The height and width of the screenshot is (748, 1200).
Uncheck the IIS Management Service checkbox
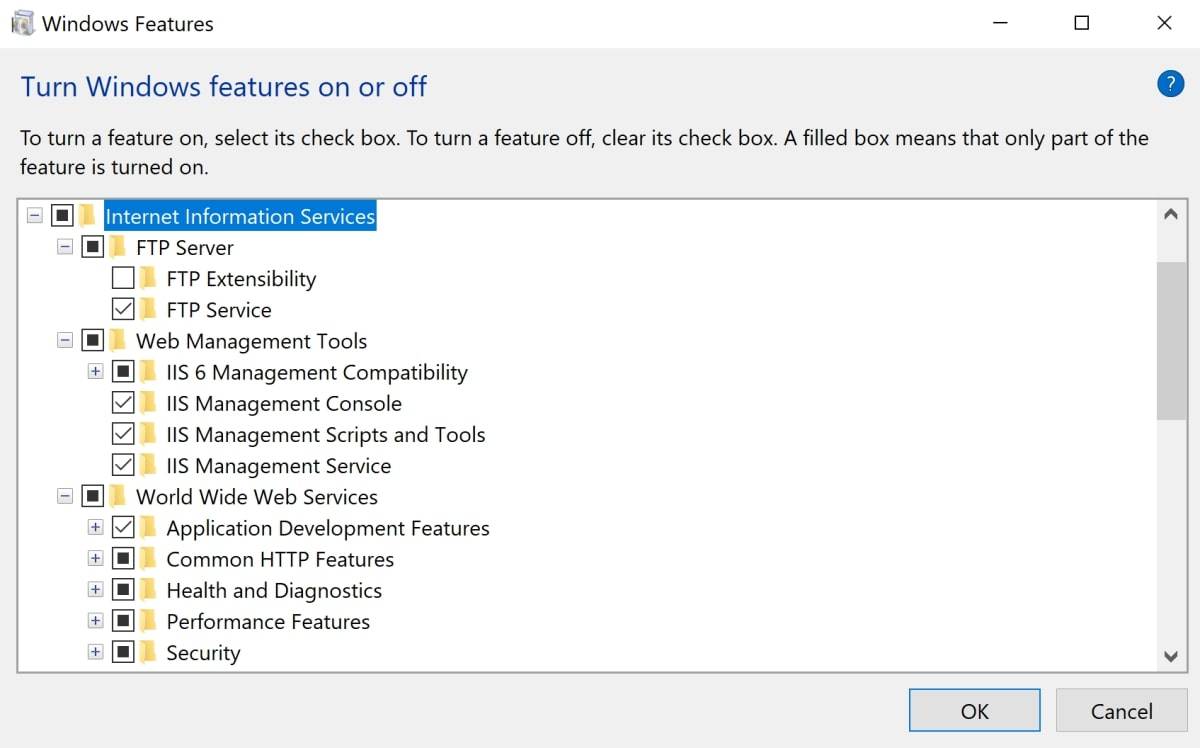pyautogui.click(x=123, y=466)
